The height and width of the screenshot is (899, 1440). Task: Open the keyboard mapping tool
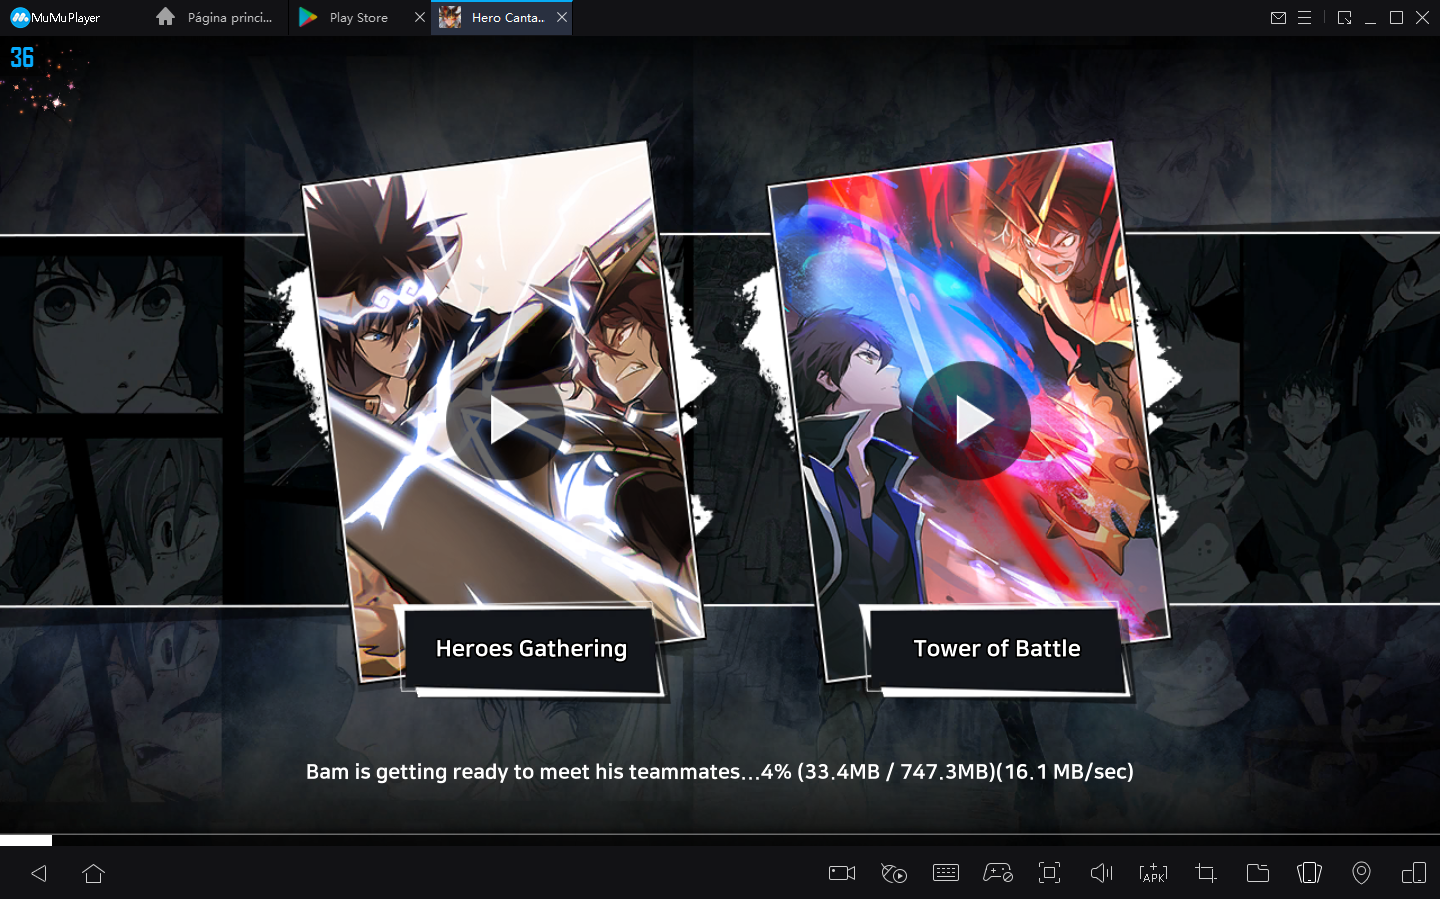click(x=946, y=873)
